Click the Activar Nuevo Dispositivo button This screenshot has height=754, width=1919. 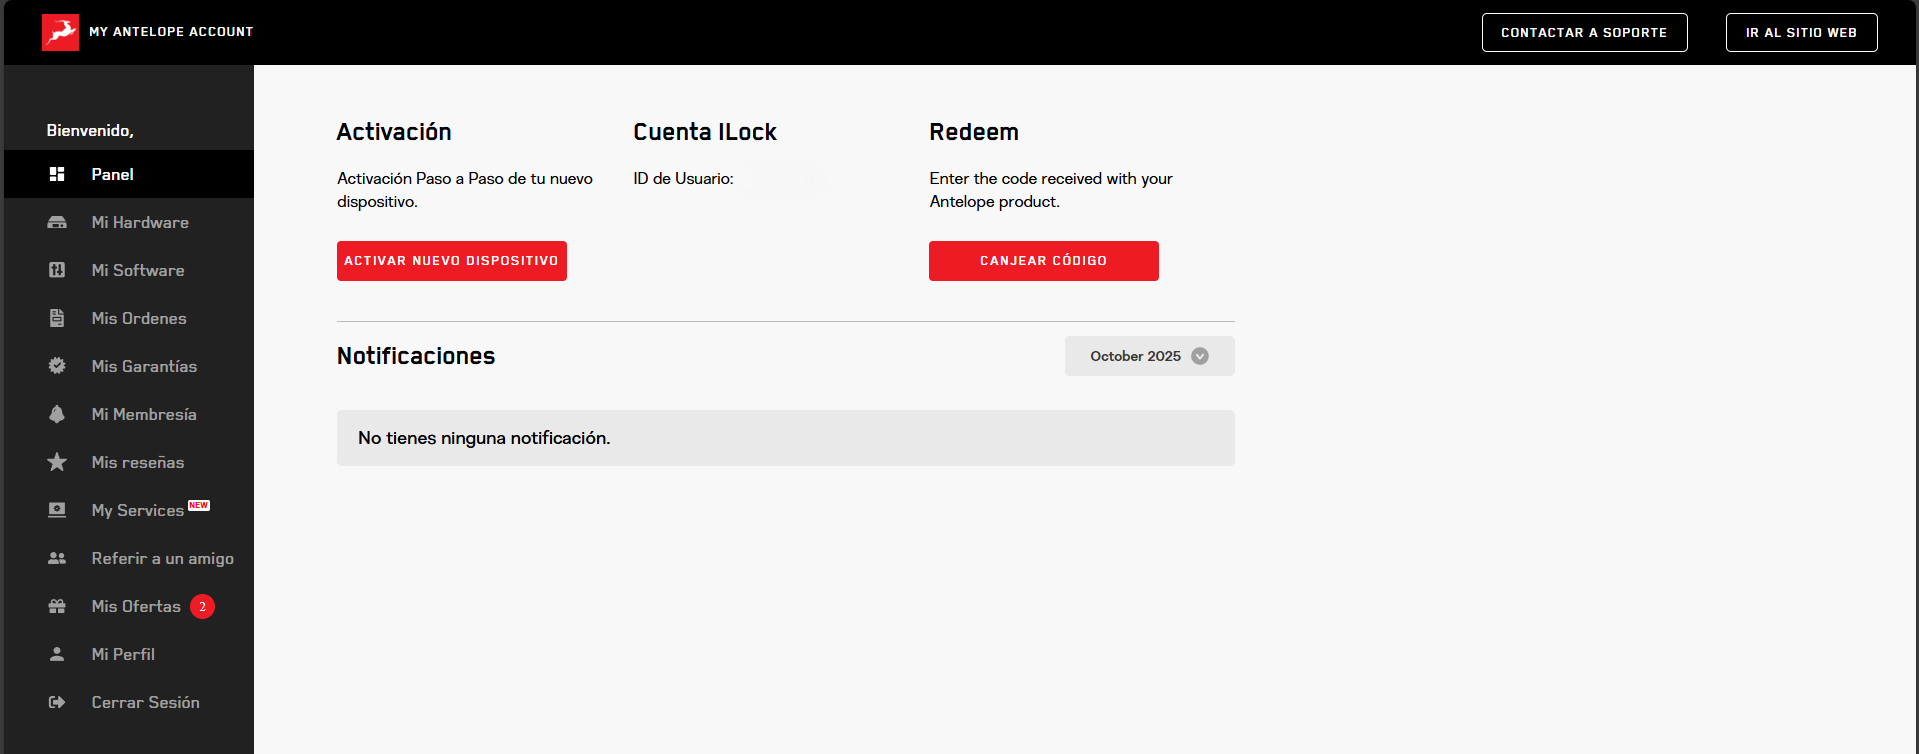(452, 261)
